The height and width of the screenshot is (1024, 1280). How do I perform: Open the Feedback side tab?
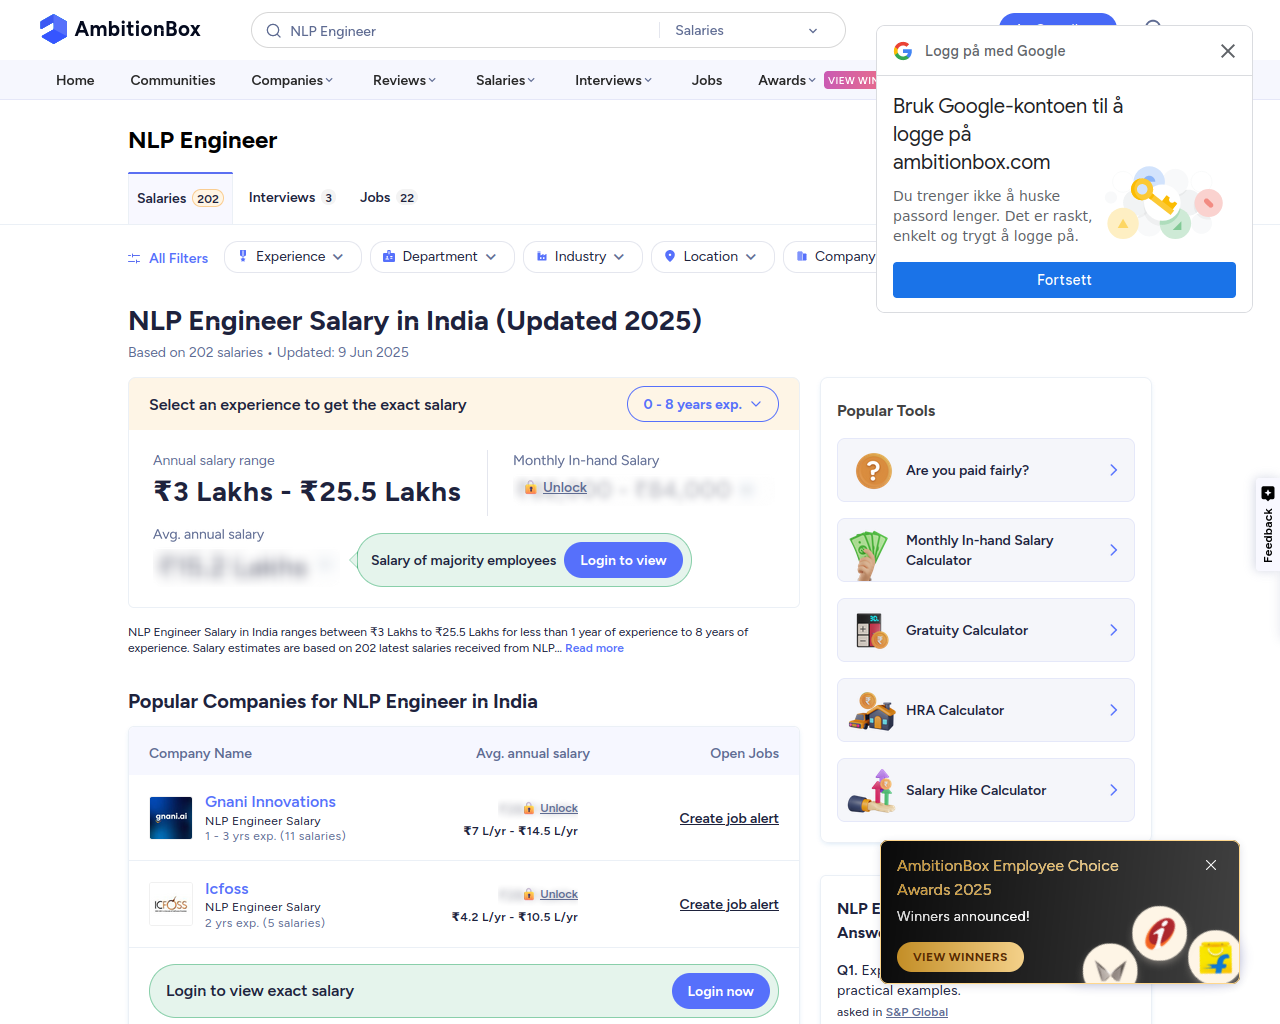1268,524
